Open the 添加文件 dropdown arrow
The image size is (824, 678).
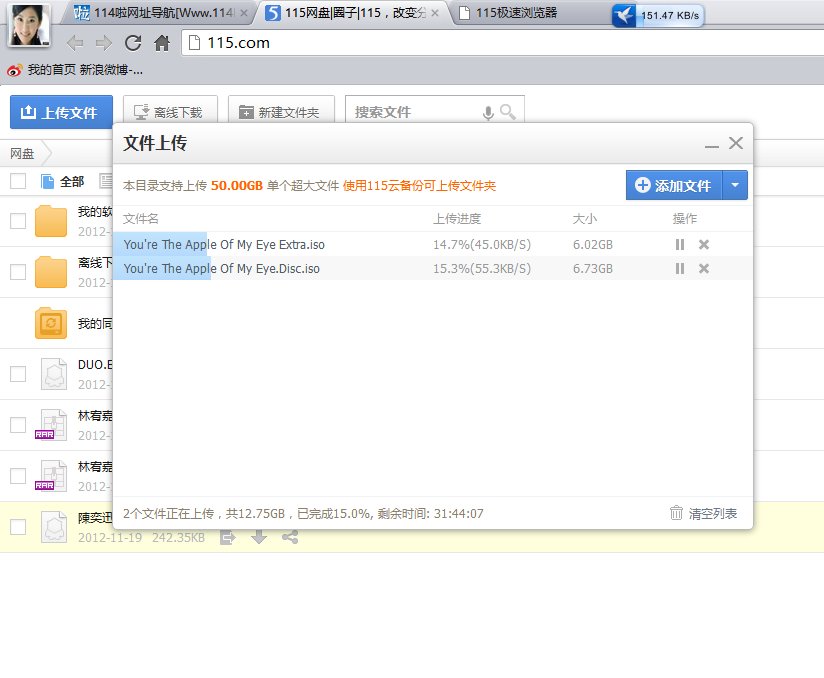pyautogui.click(x=736, y=184)
